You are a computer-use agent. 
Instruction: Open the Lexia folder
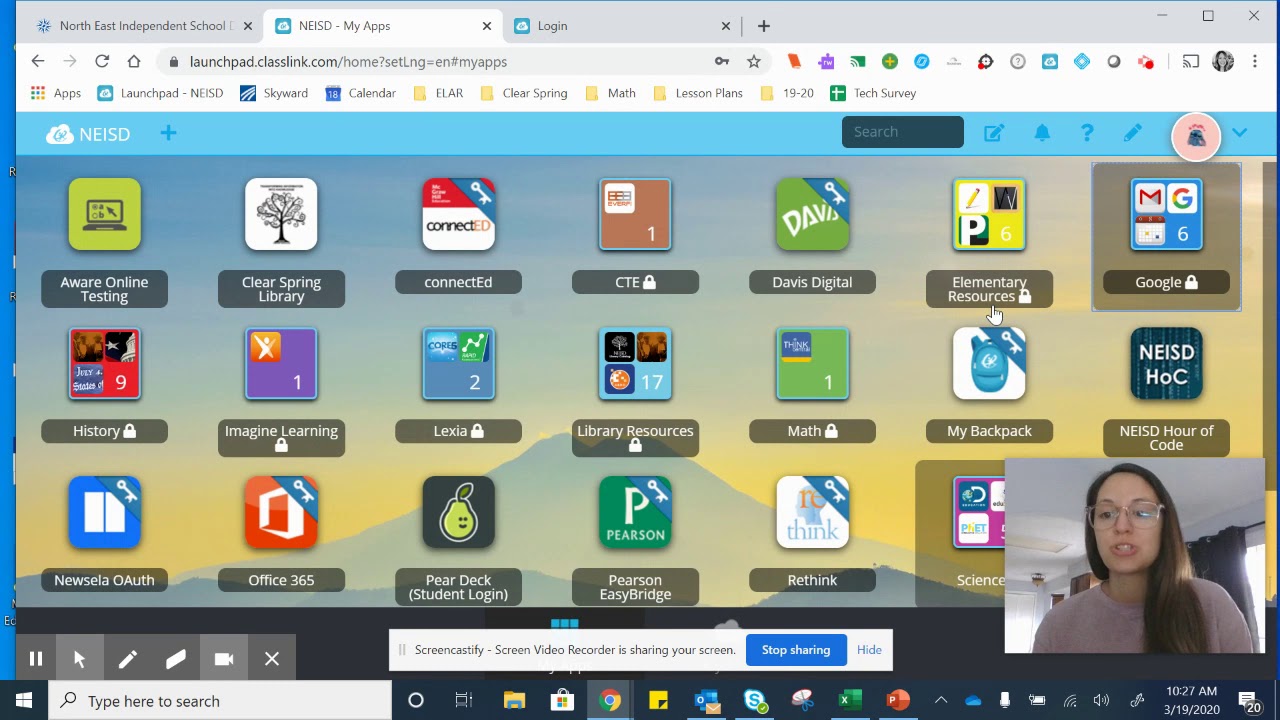tap(458, 363)
